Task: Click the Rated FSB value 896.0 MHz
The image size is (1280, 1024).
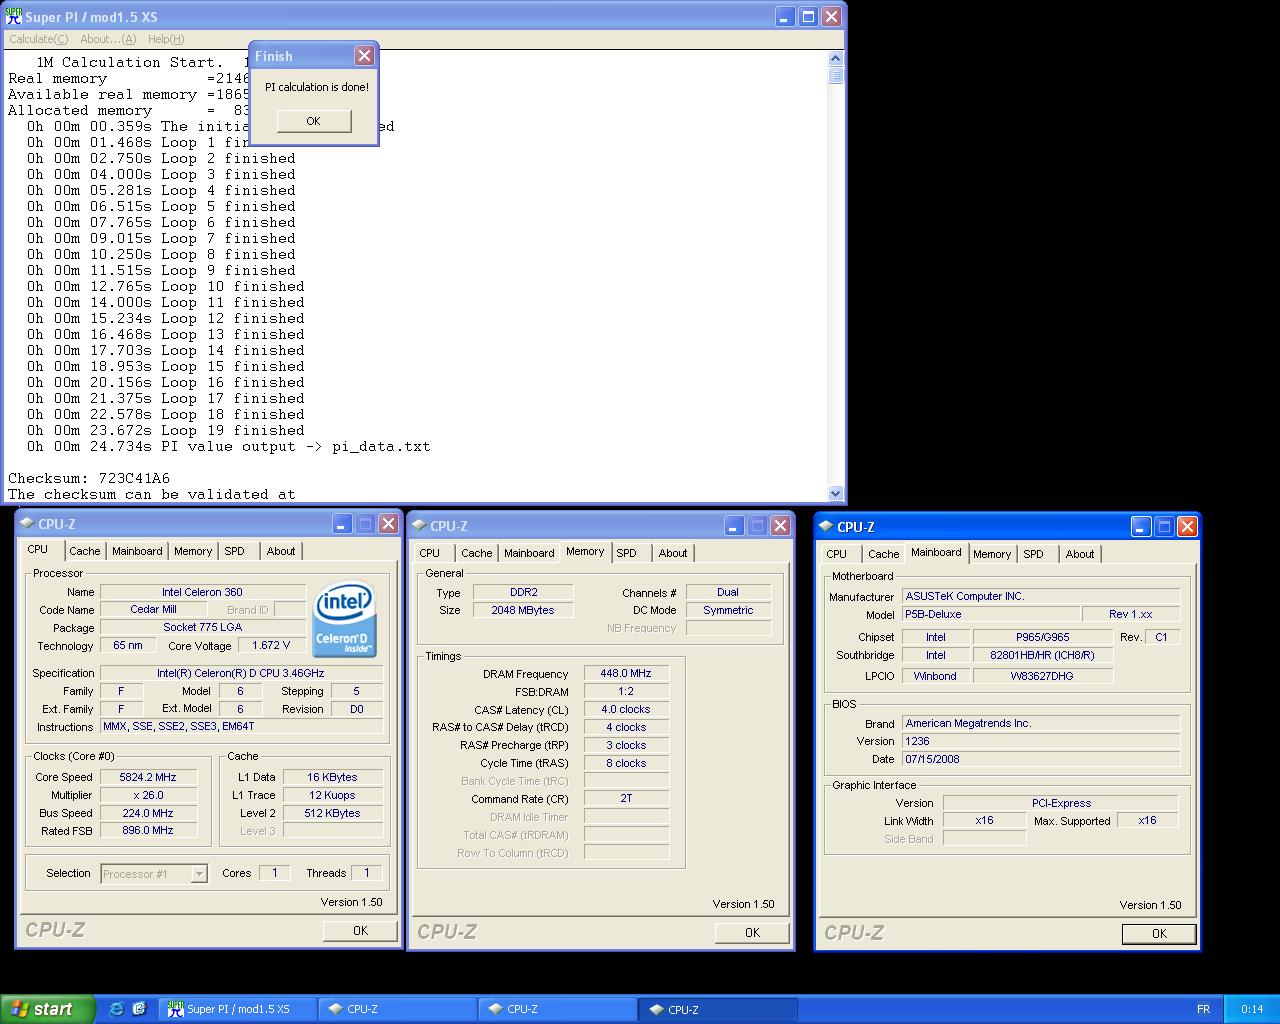Action: [x=148, y=831]
